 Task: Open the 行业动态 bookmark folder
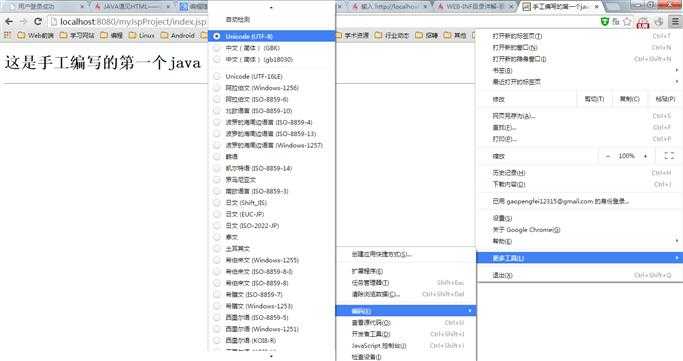tap(392, 35)
